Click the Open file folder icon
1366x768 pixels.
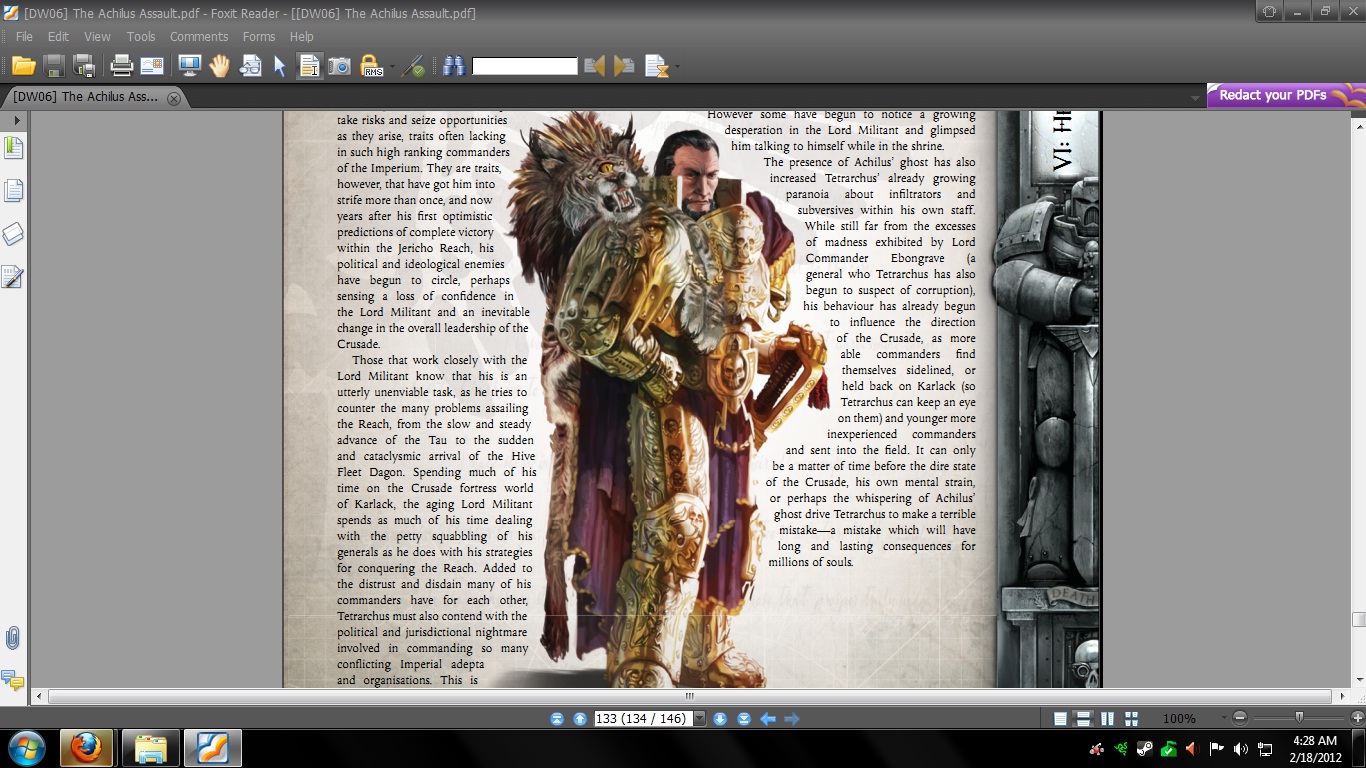point(23,66)
